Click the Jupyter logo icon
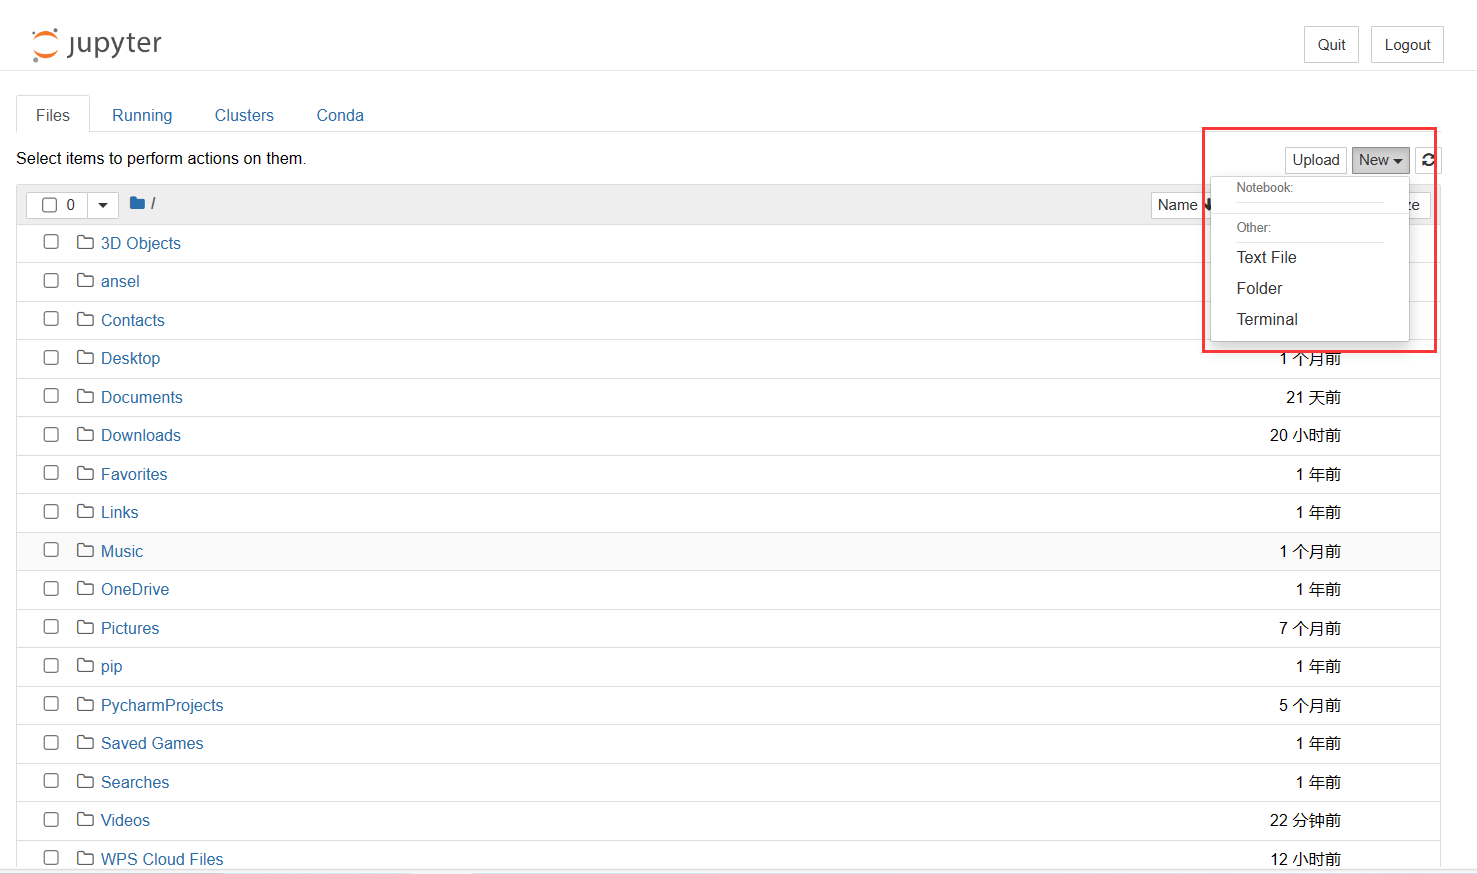Screen dimensions: 1477x874 45,45
